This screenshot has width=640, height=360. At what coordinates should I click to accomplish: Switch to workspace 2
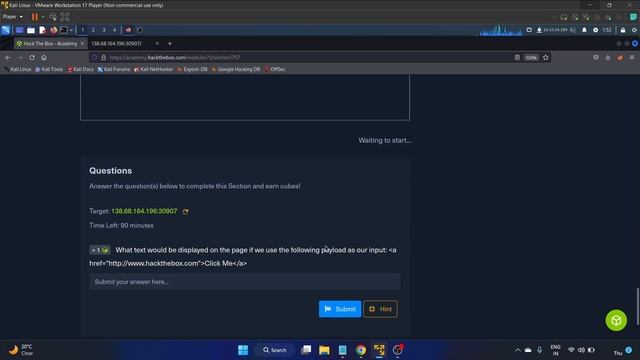coord(93,30)
